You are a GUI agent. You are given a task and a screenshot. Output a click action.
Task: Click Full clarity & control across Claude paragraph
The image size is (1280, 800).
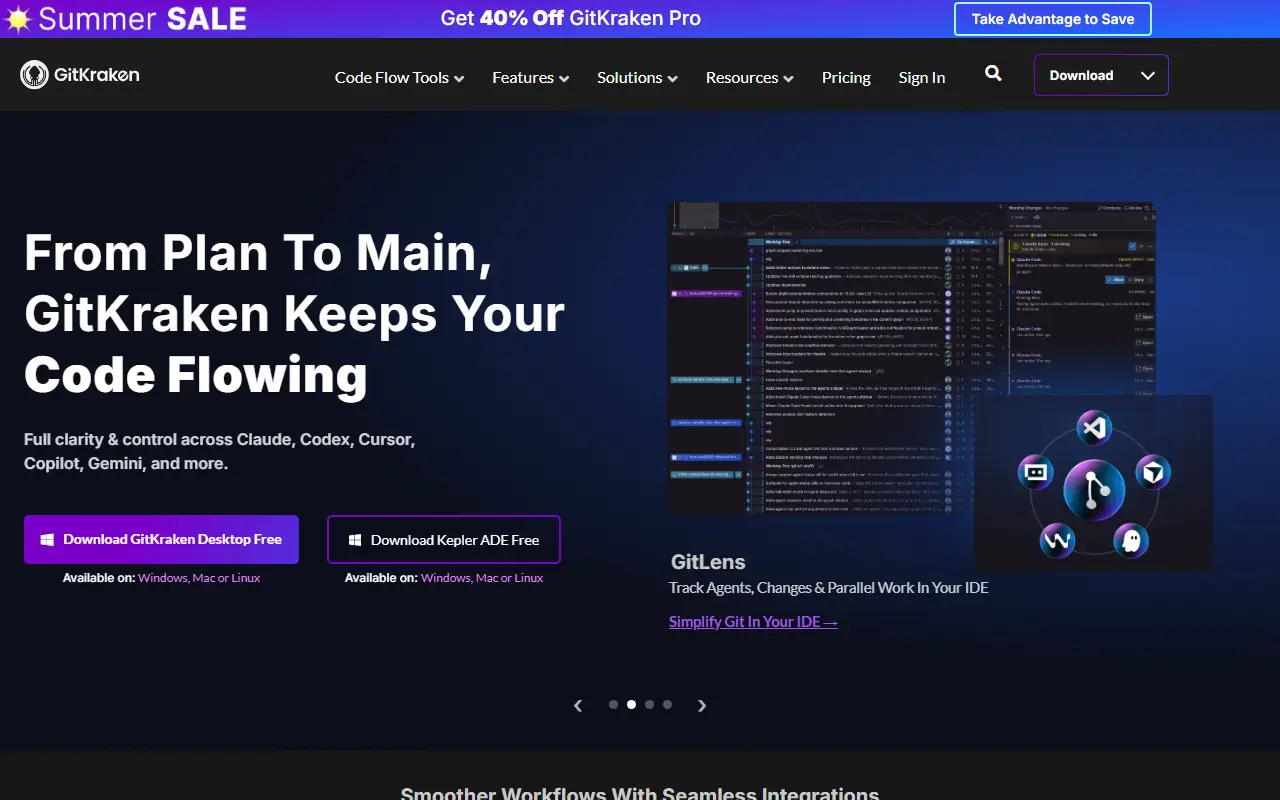(219, 451)
